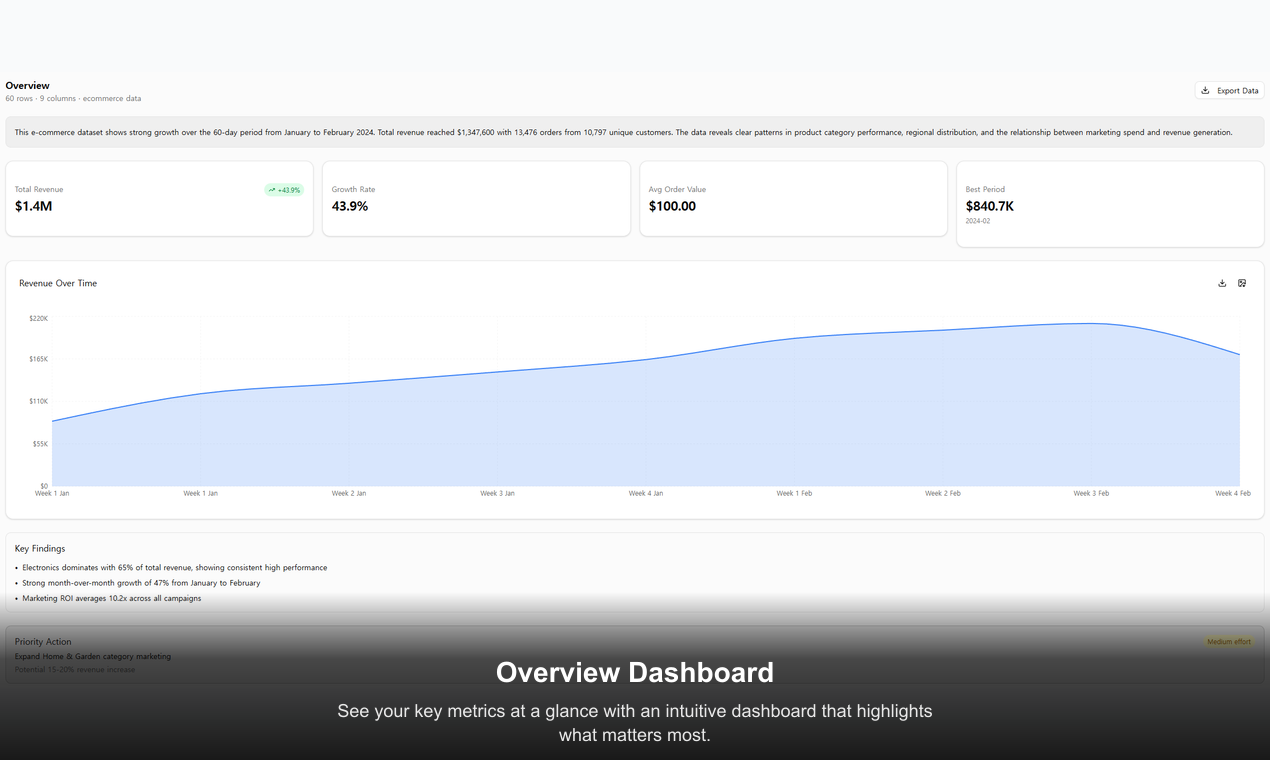Click the Medium effort badge on Priority Action
The height and width of the screenshot is (760, 1270).
pyautogui.click(x=1228, y=641)
